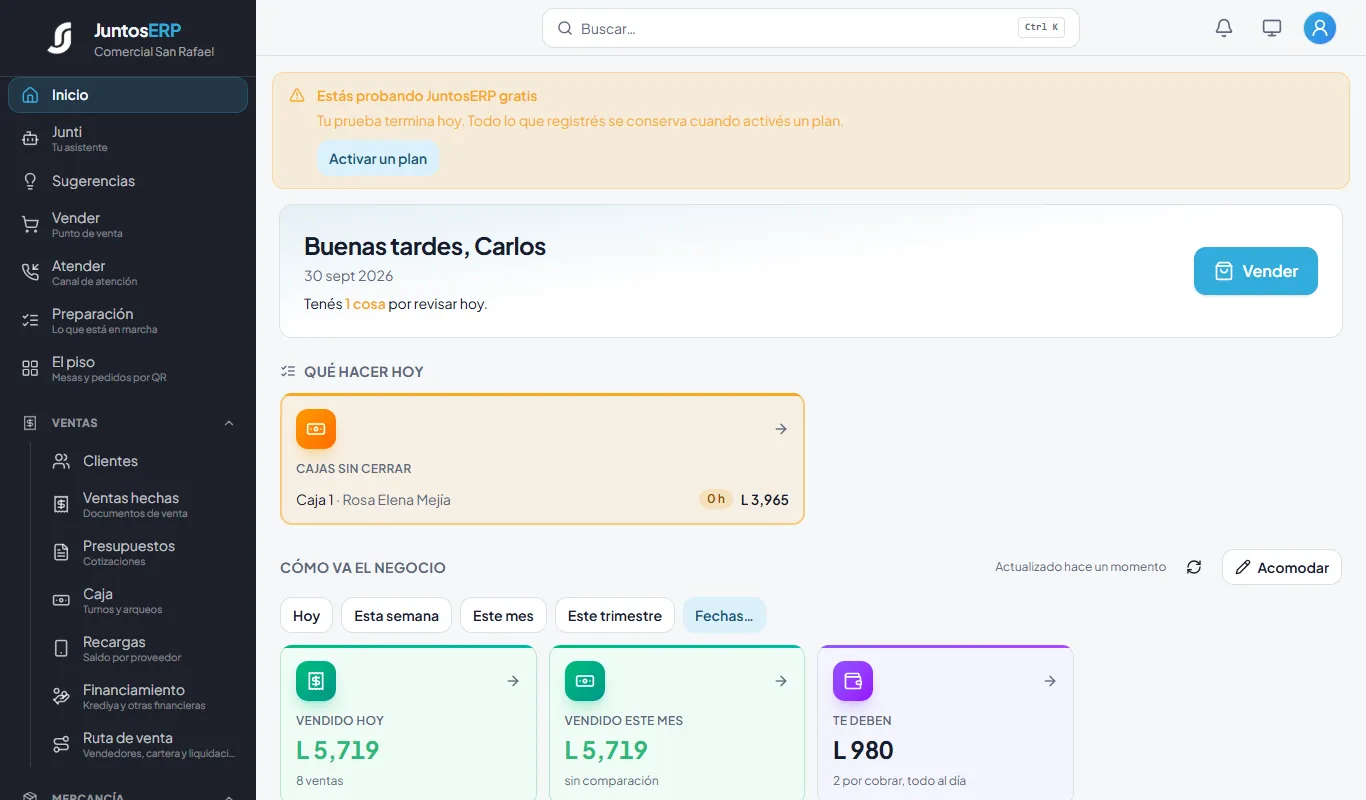This screenshot has height=800, width=1366.
Task: Click the Clientes people icon
Action: [61, 461]
